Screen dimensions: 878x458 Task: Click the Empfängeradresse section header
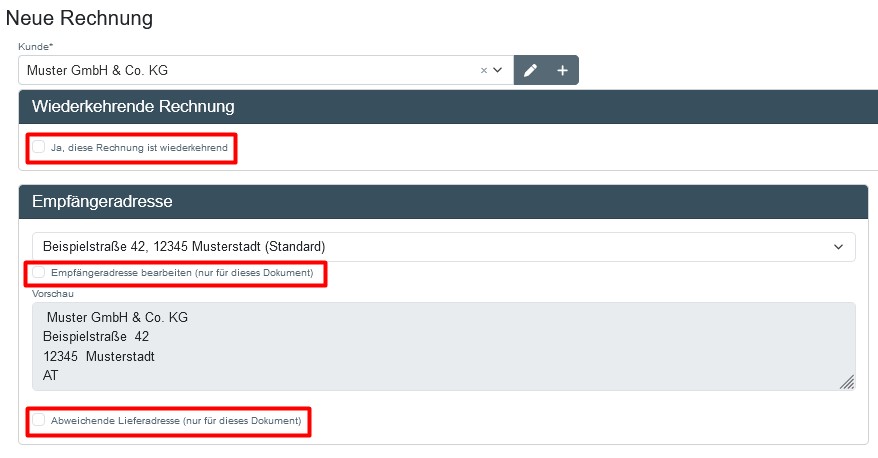point(102,201)
